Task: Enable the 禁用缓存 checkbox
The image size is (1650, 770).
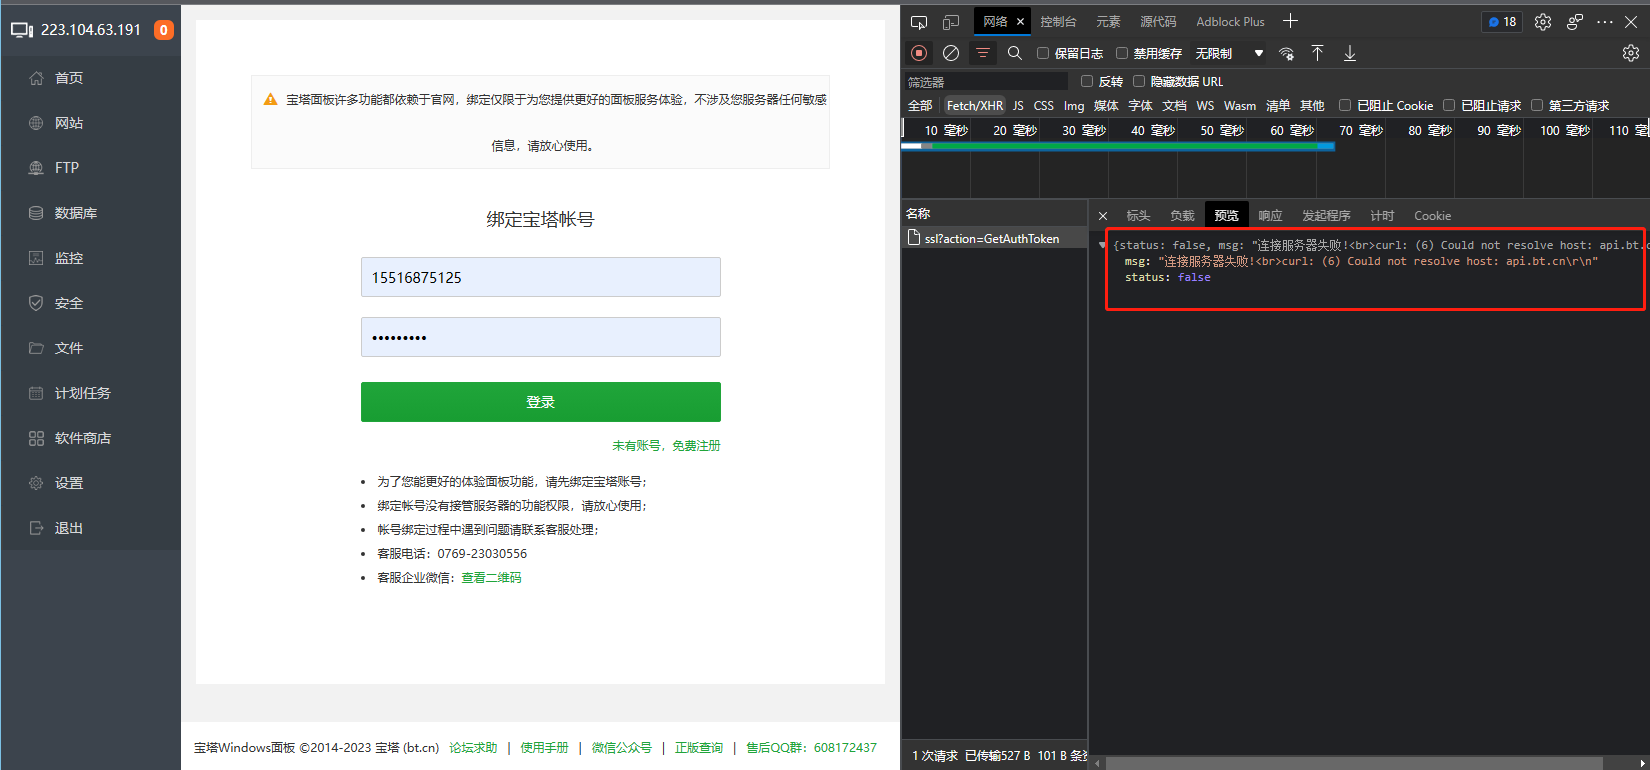Action: click(x=1122, y=53)
